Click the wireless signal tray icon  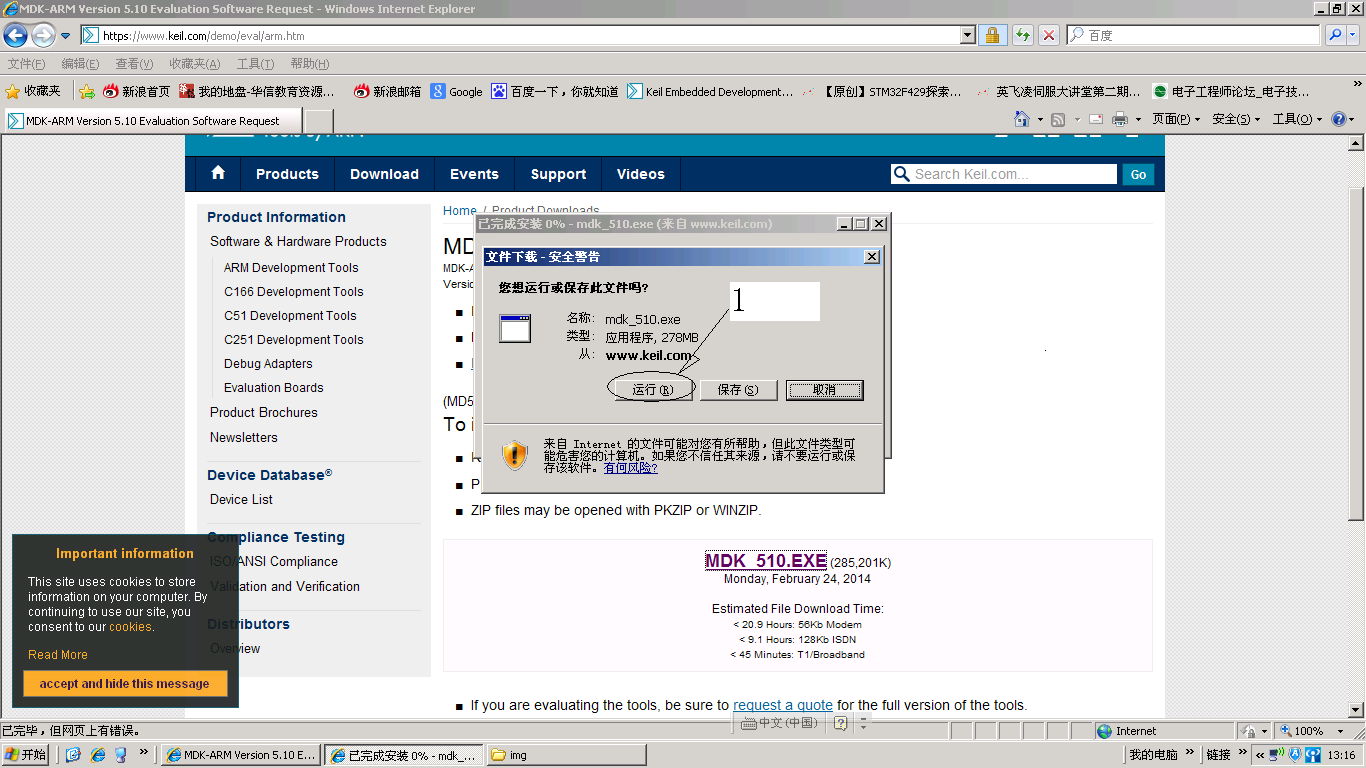click(x=1313, y=755)
